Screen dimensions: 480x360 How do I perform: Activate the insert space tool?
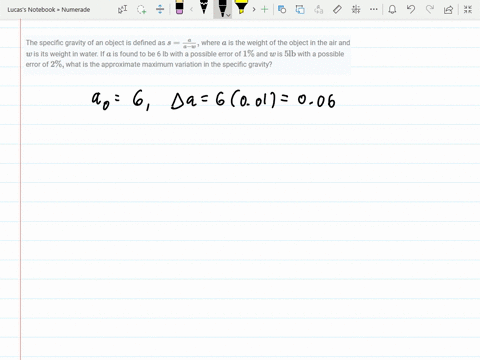[x=160, y=9]
